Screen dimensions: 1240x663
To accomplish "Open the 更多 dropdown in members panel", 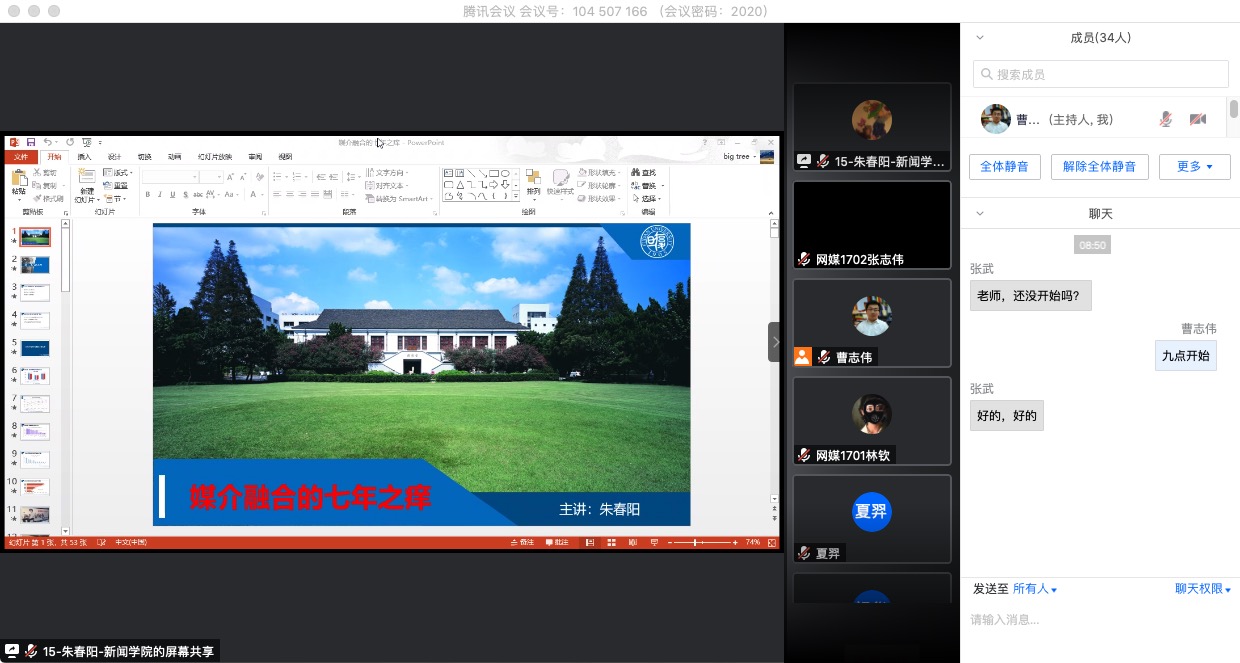I will click(1194, 167).
